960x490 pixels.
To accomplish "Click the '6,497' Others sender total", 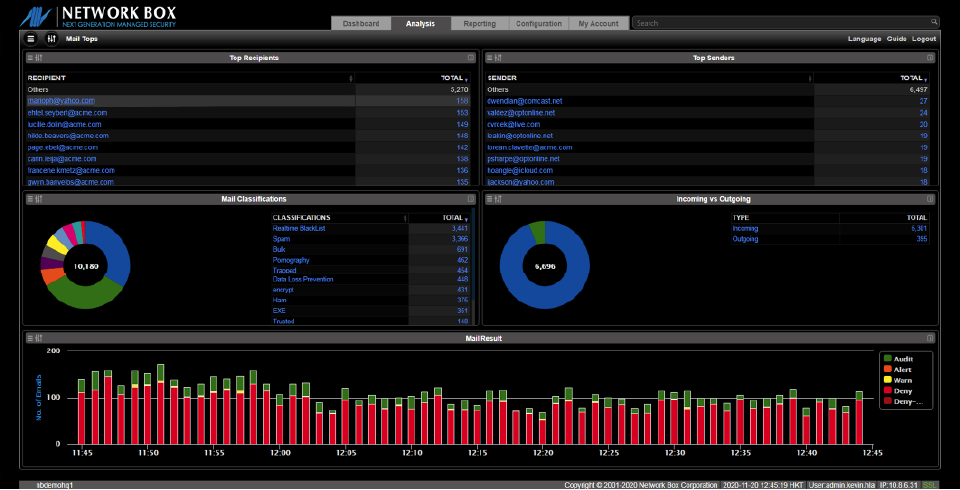I will coord(918,89).
